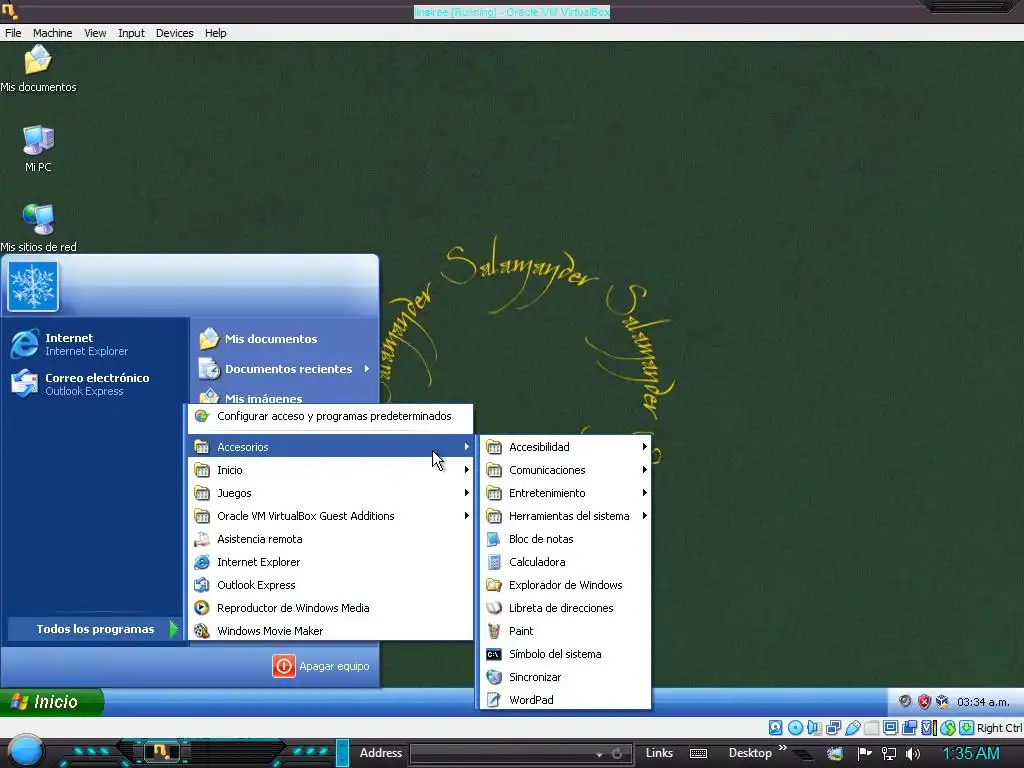Expand the Desktop toolbar chevron

click(x=783, y=748)
